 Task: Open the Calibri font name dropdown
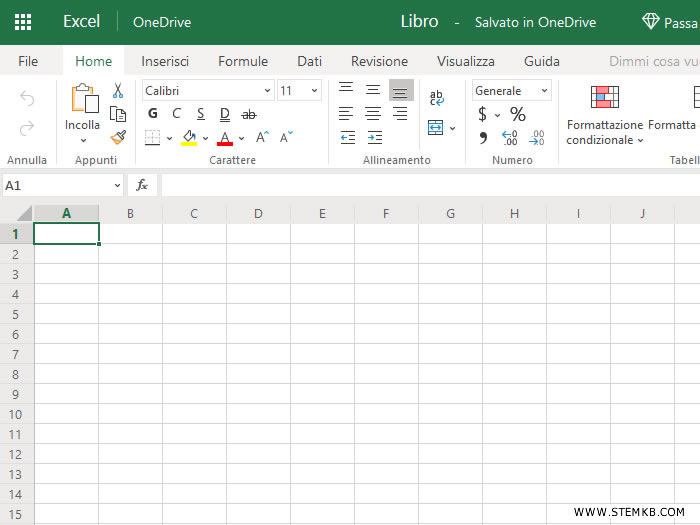tap(207, 91)
